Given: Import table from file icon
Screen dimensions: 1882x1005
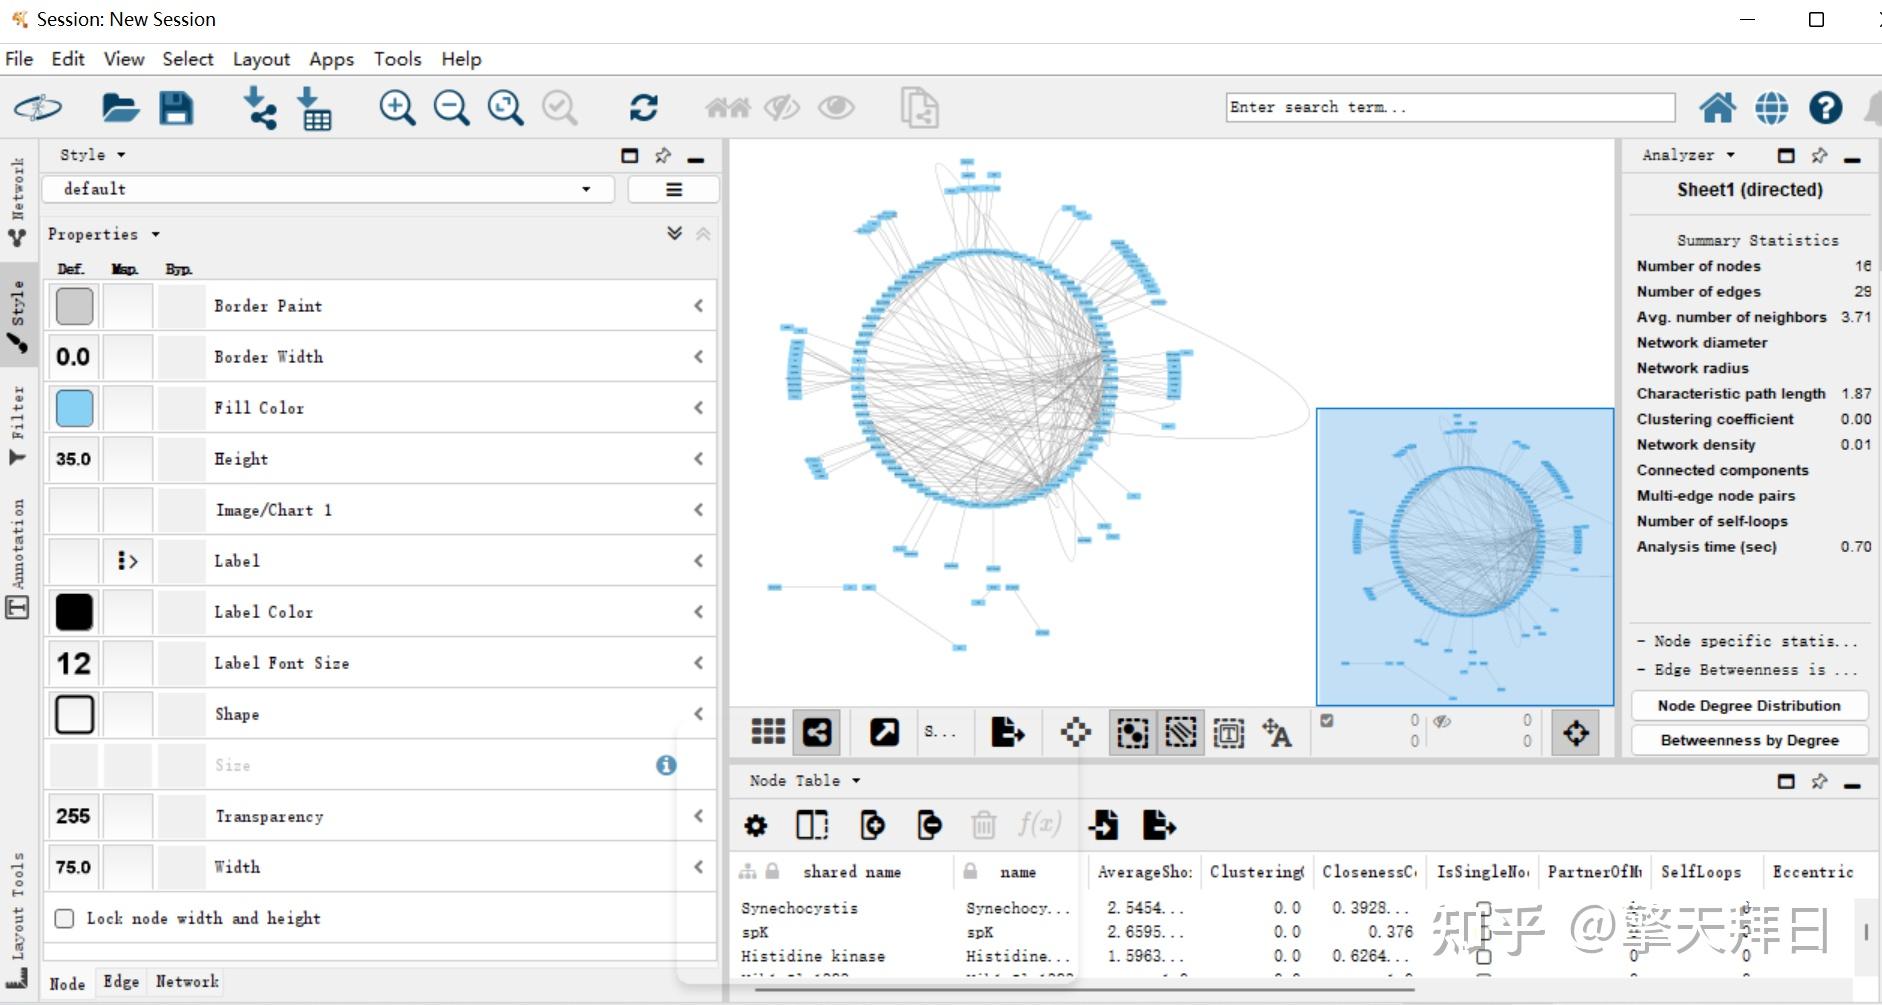Looking at the screenshot, I should [315, 108].
